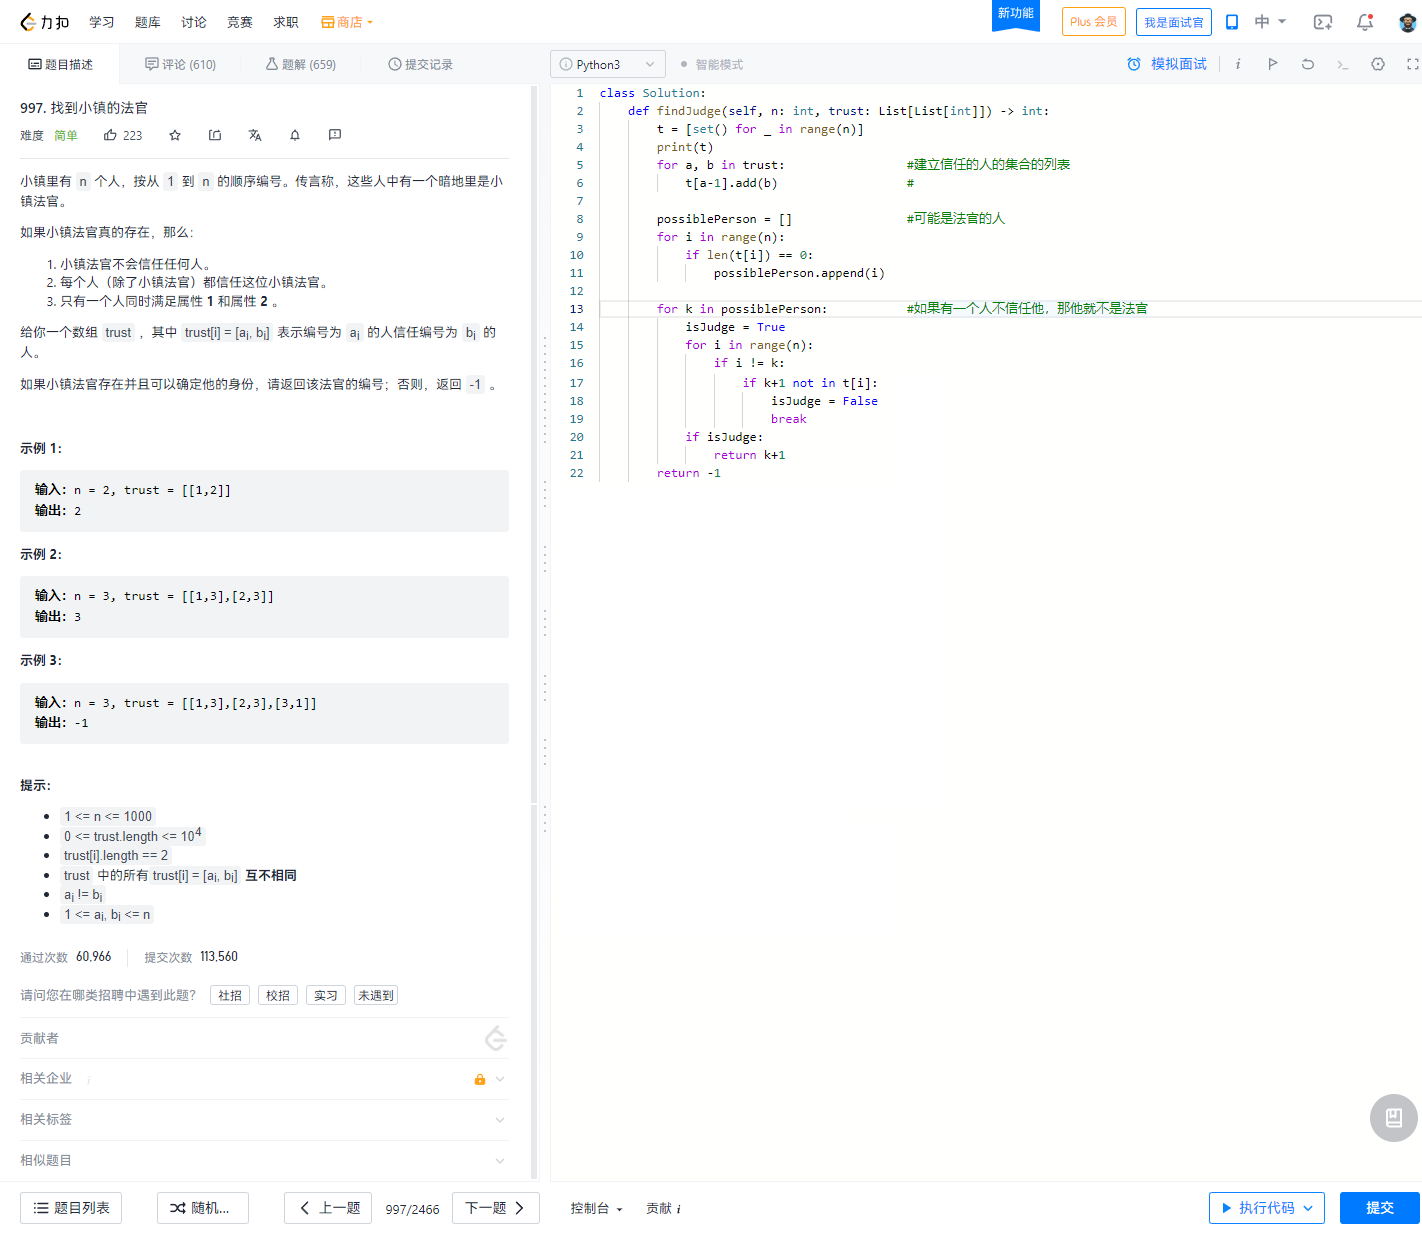Select the 社招 recruitment option

click(x=230, y=995)
